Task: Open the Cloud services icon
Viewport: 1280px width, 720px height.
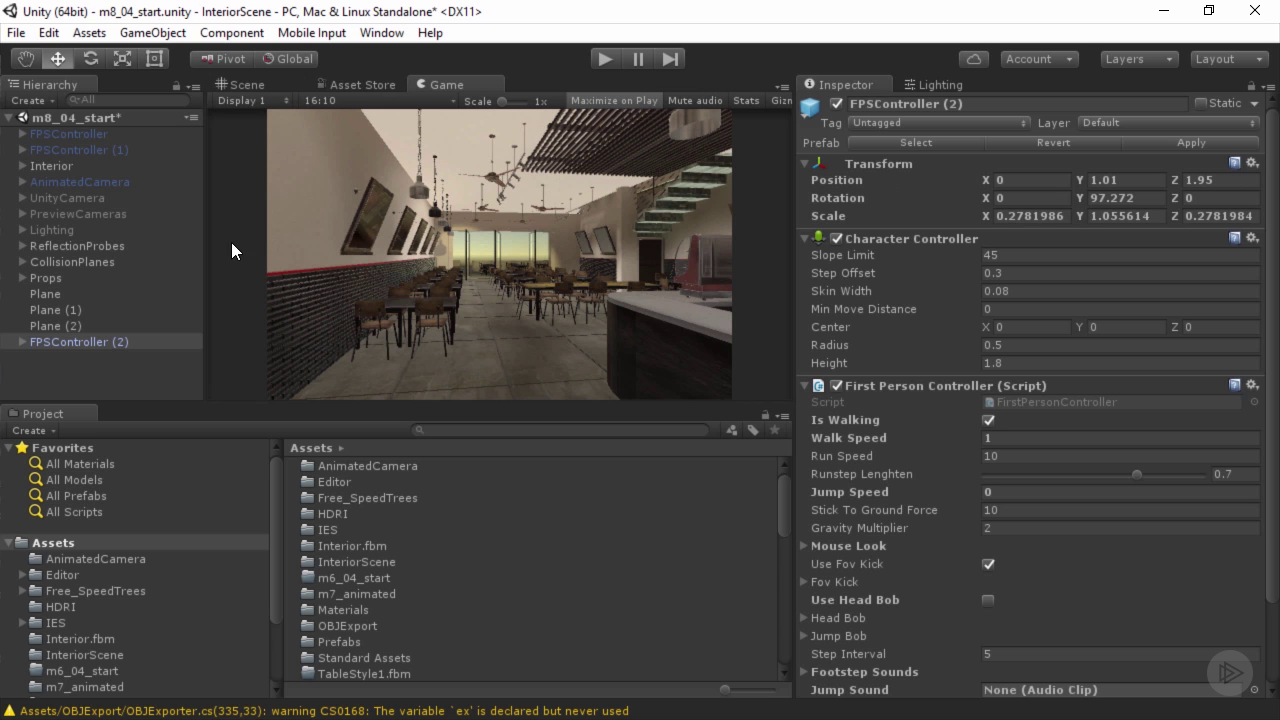Action: (973, 59)
